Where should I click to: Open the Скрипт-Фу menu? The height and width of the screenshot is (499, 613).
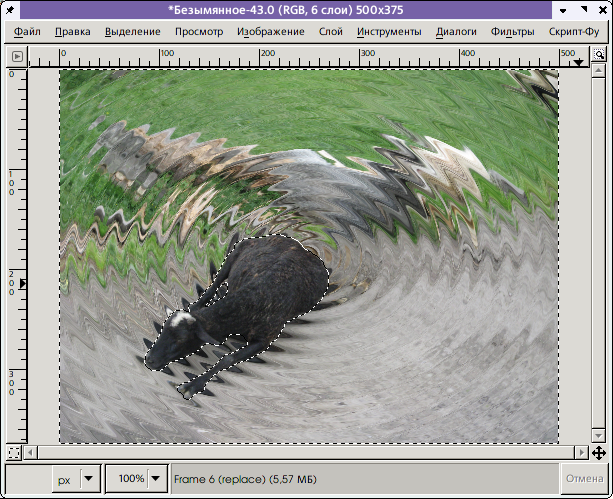pos(574,31)
